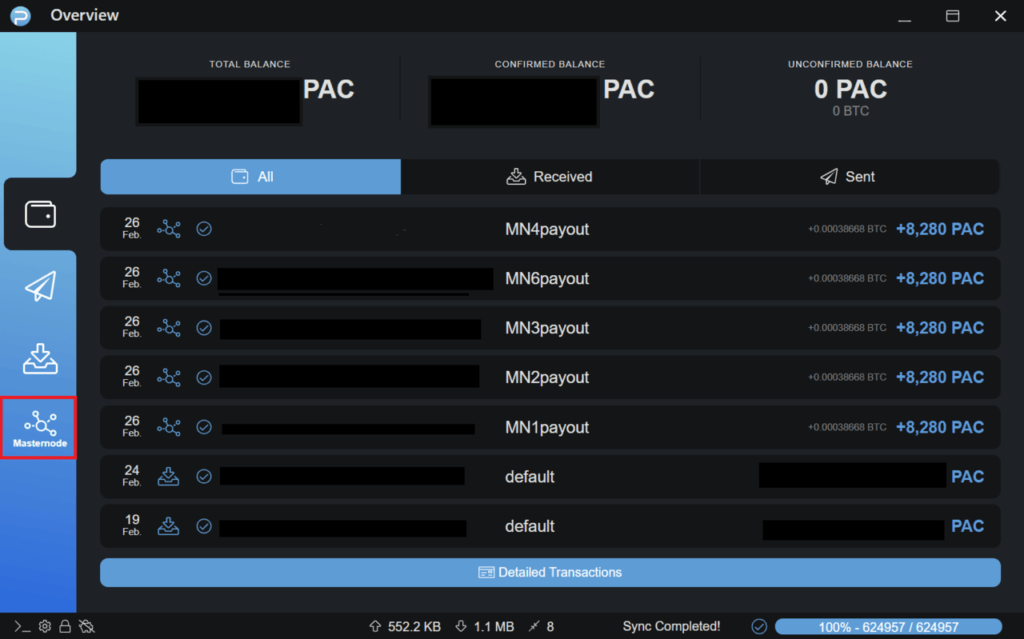Click the PAC logo in title bar
Screen dimensions: 1024x639
(20, 16)
